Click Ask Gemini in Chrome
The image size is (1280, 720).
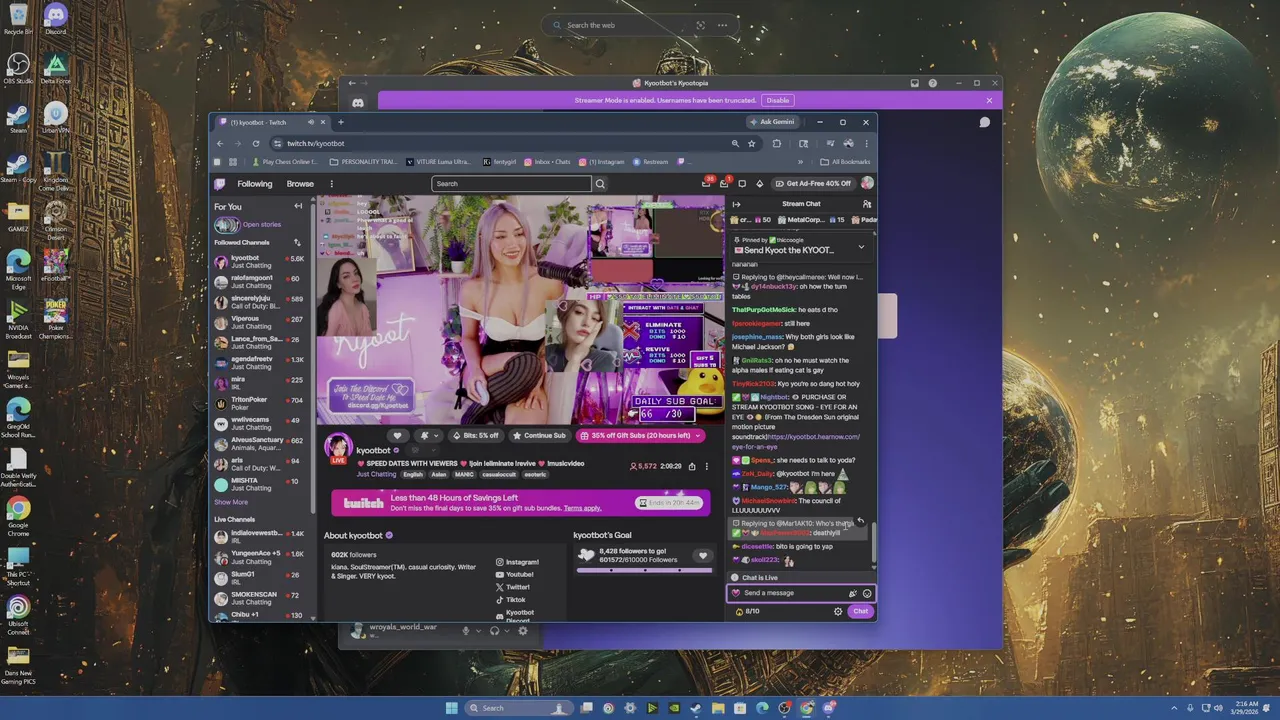(772, 122)
